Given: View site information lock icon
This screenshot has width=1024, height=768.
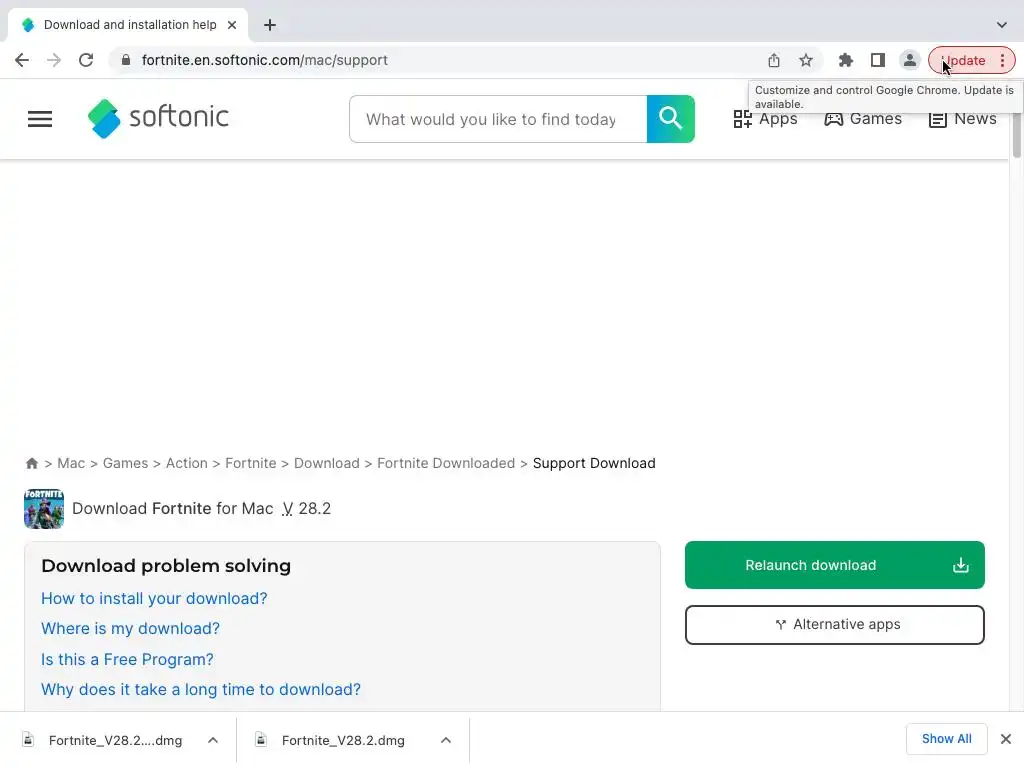Looking at the screenshot, I should pos(126,60).
